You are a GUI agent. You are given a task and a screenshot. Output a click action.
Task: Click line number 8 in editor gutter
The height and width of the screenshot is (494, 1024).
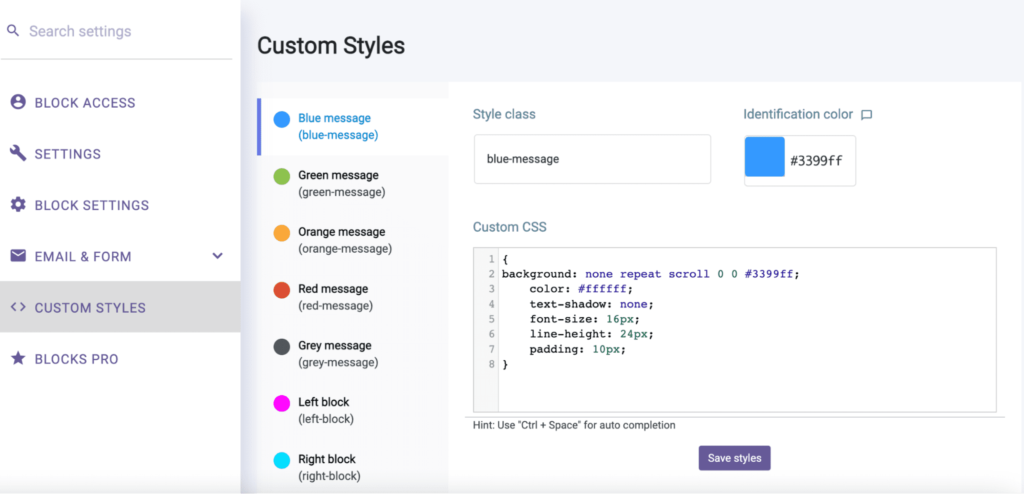click(x=491, y=365)
